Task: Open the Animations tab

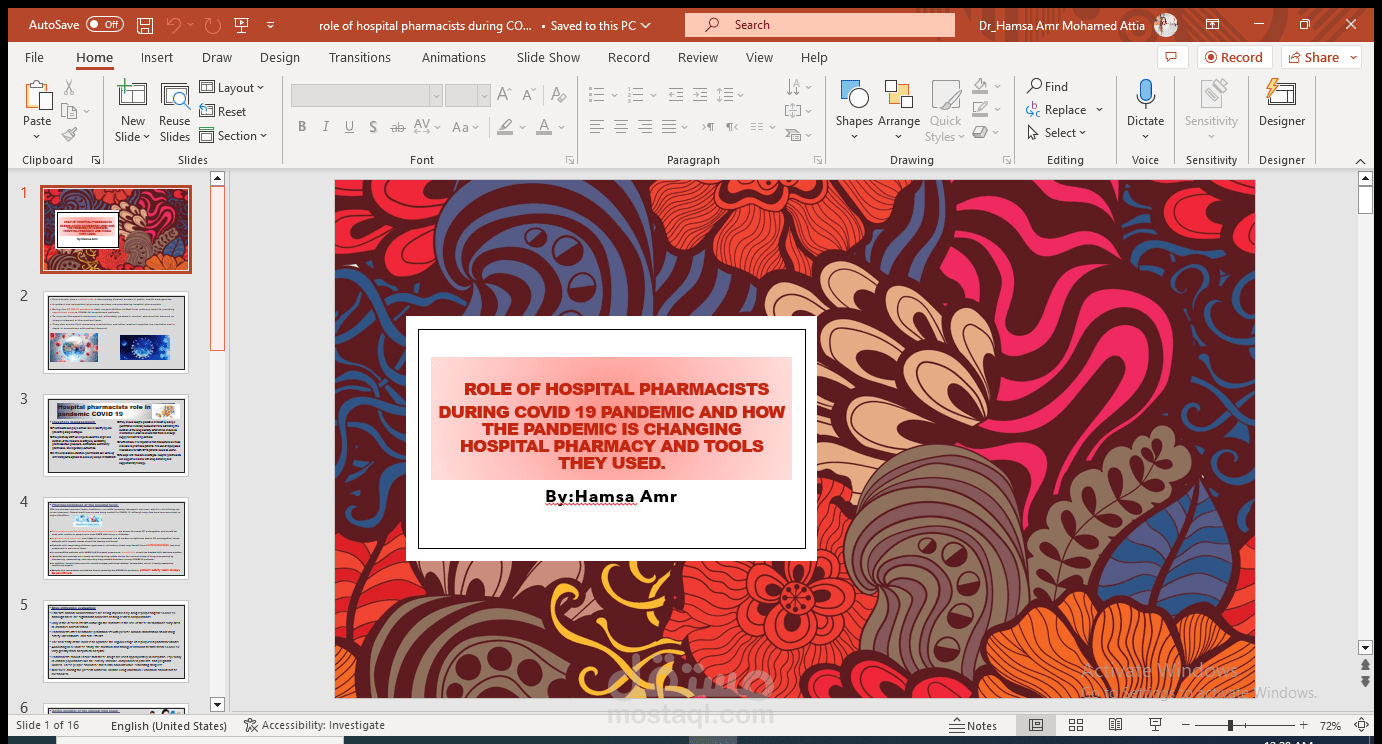Action: tap(454, 57)
